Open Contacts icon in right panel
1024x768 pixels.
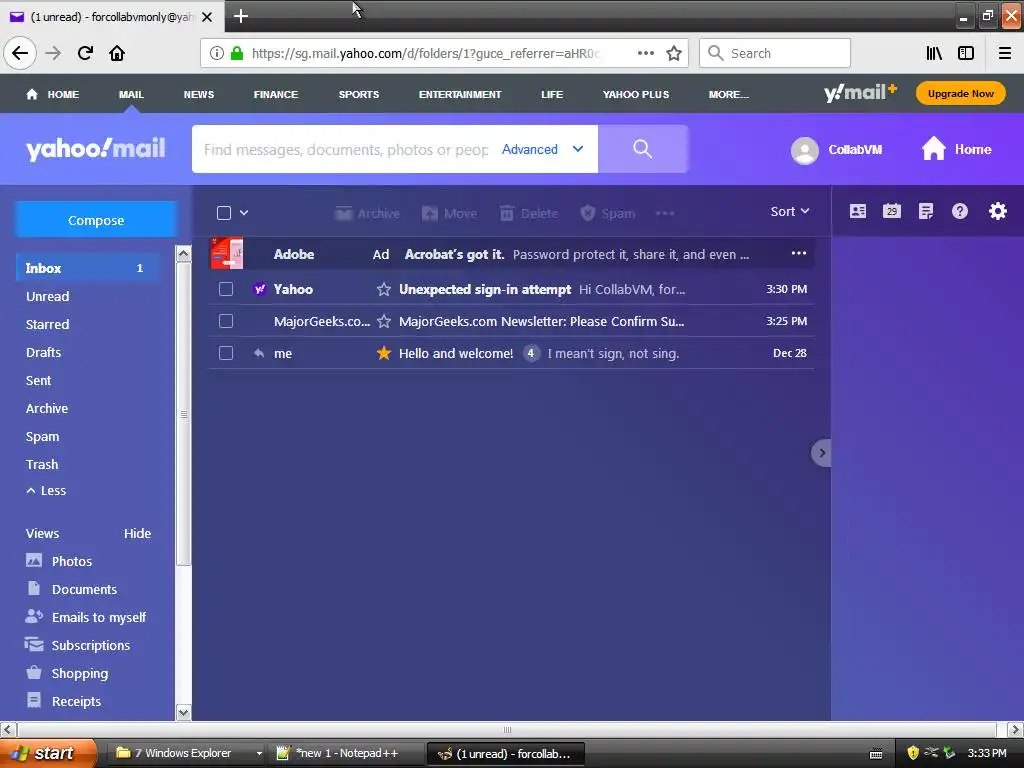point(857,211)
